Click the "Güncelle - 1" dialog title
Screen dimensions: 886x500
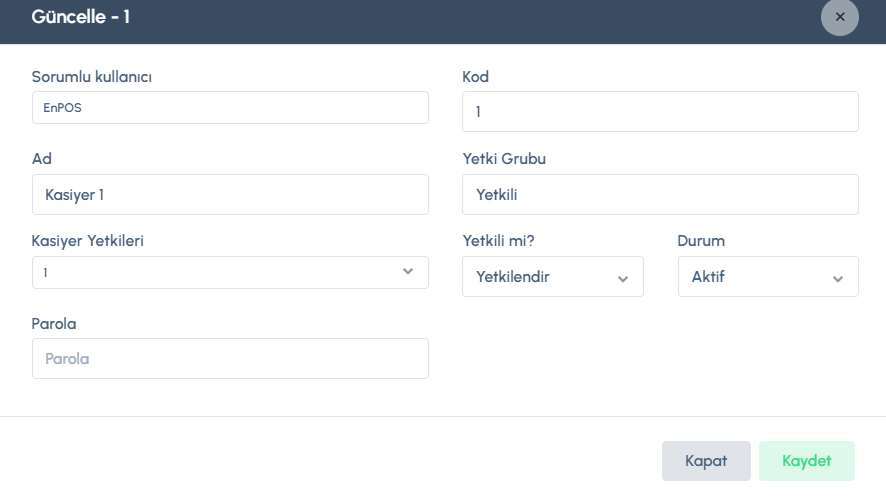pyautogui.click(x=81, y=18)
